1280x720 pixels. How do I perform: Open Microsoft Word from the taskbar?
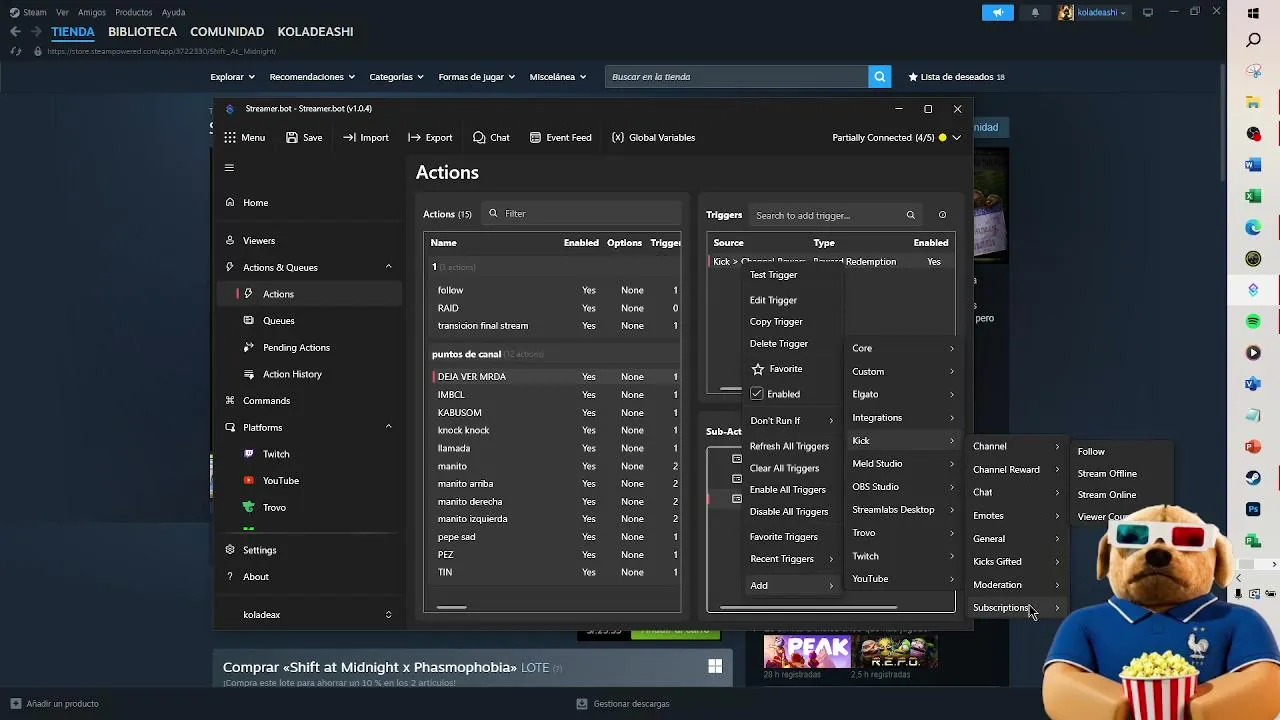point(1254,165)
